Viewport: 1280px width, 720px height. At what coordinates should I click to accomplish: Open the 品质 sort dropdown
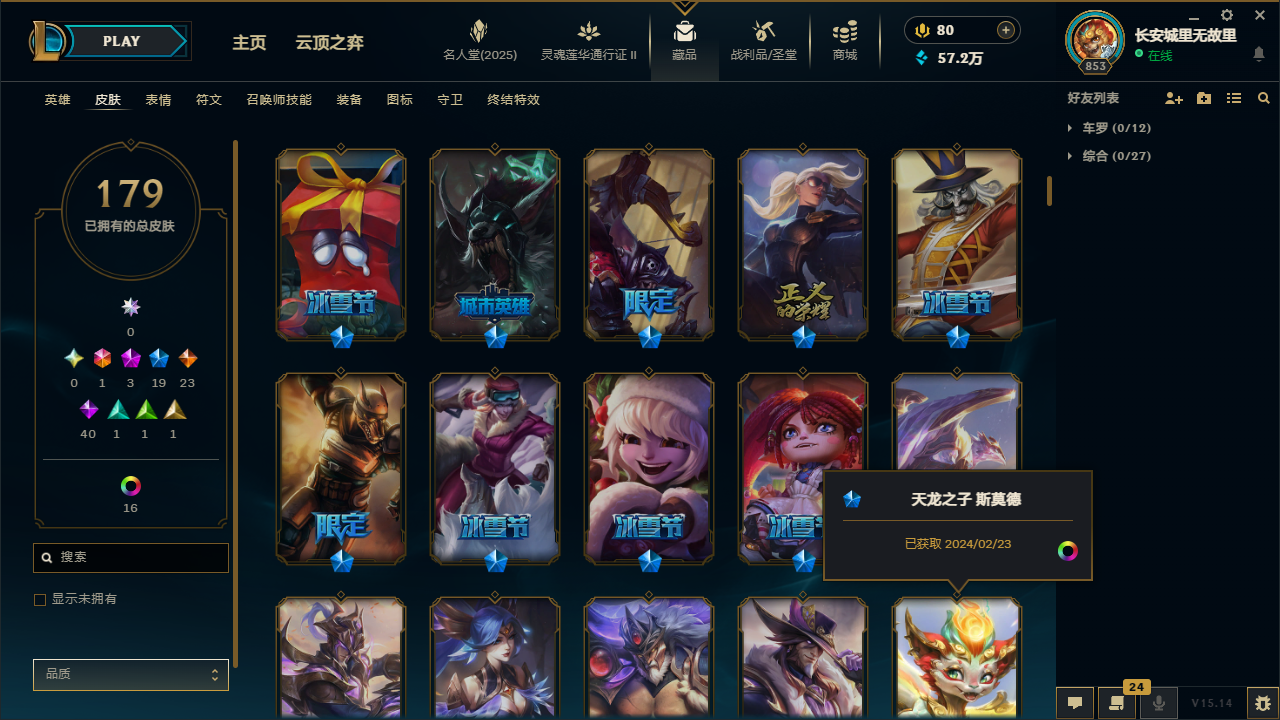[131, 675]
